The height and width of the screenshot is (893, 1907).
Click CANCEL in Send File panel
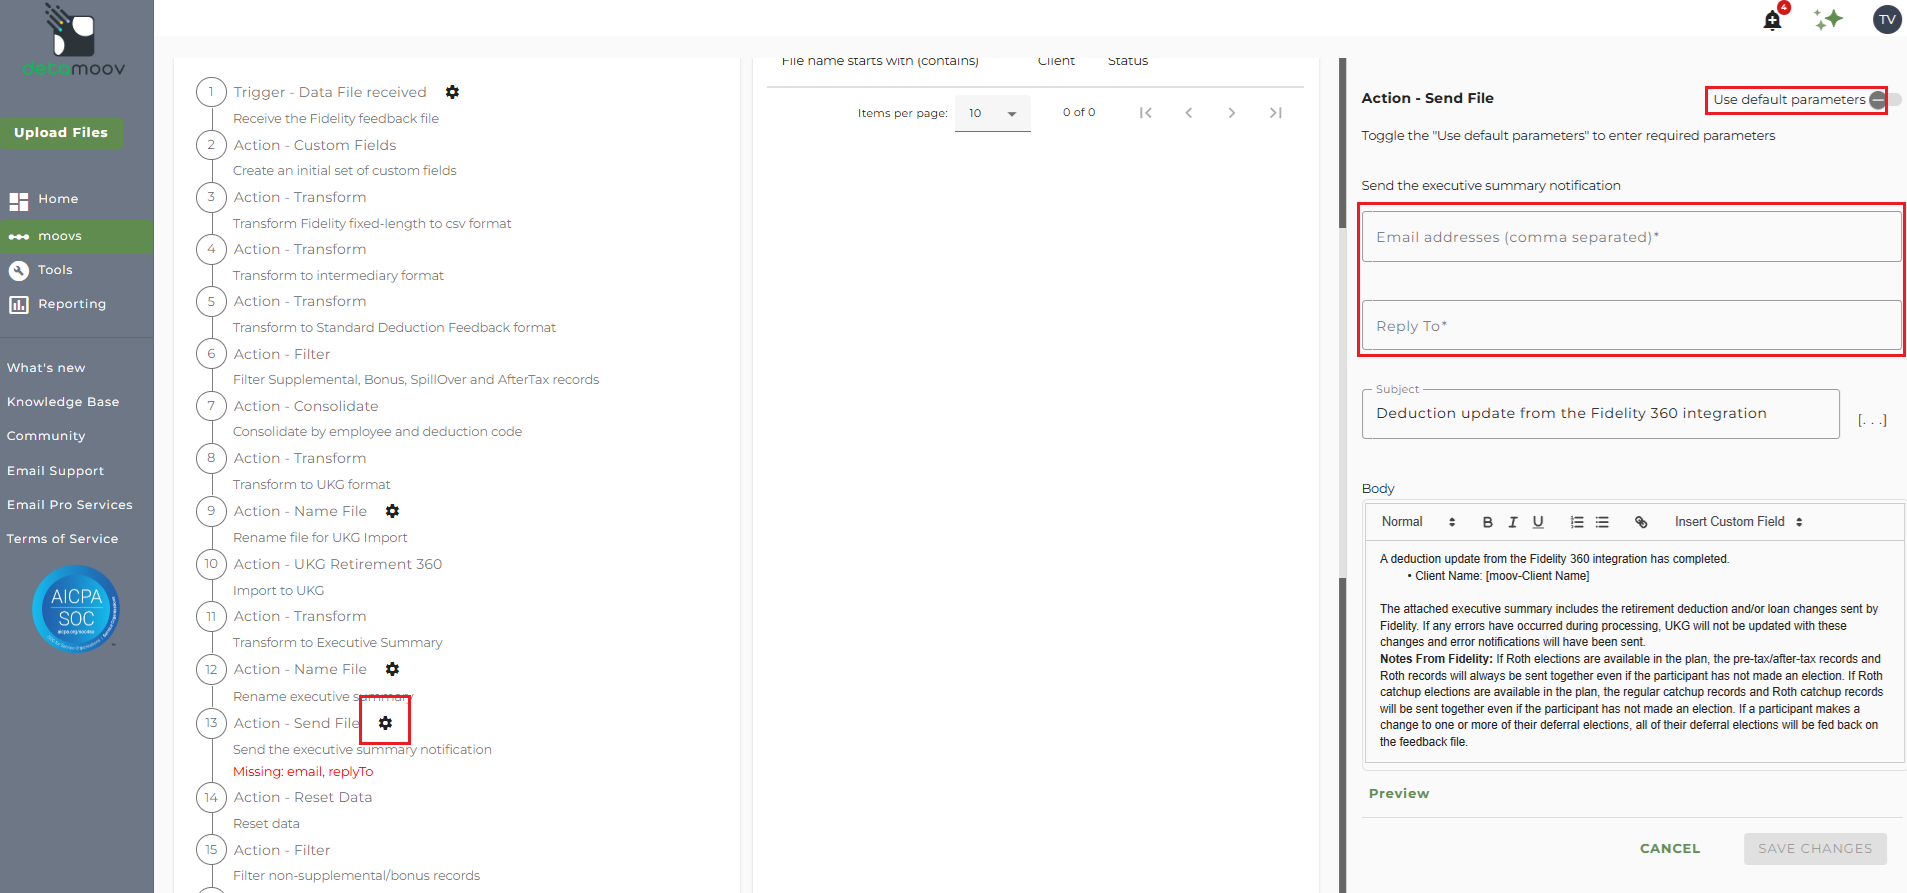point(1670,849)
